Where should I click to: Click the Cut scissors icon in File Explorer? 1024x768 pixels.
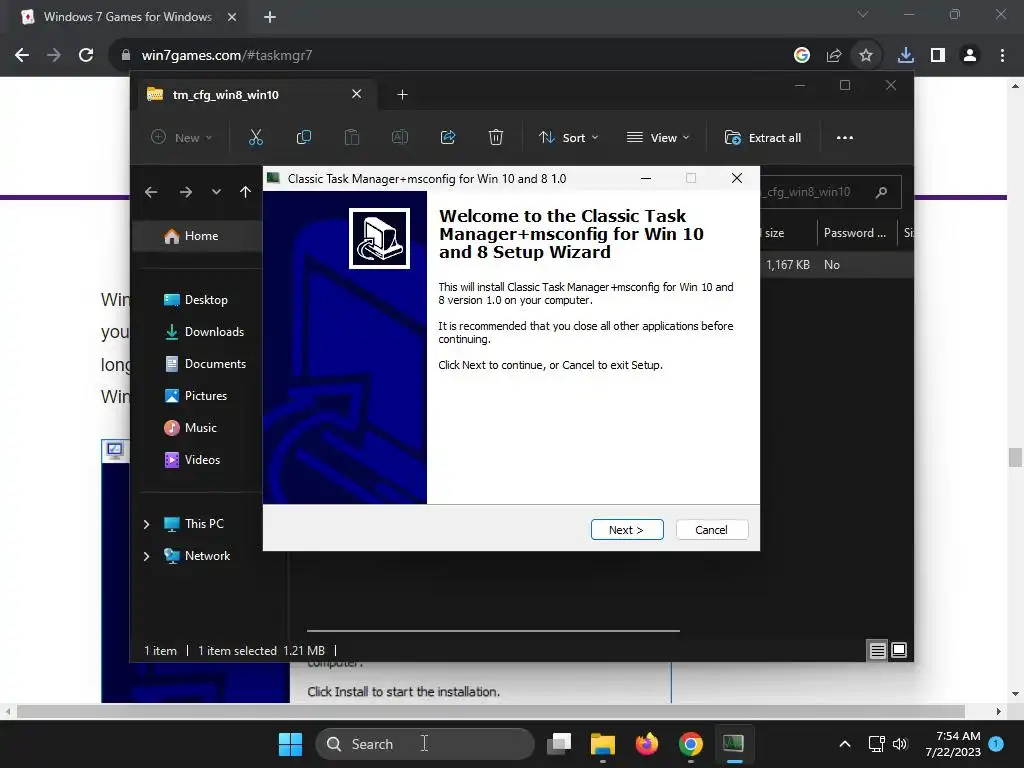pos(255,137)
